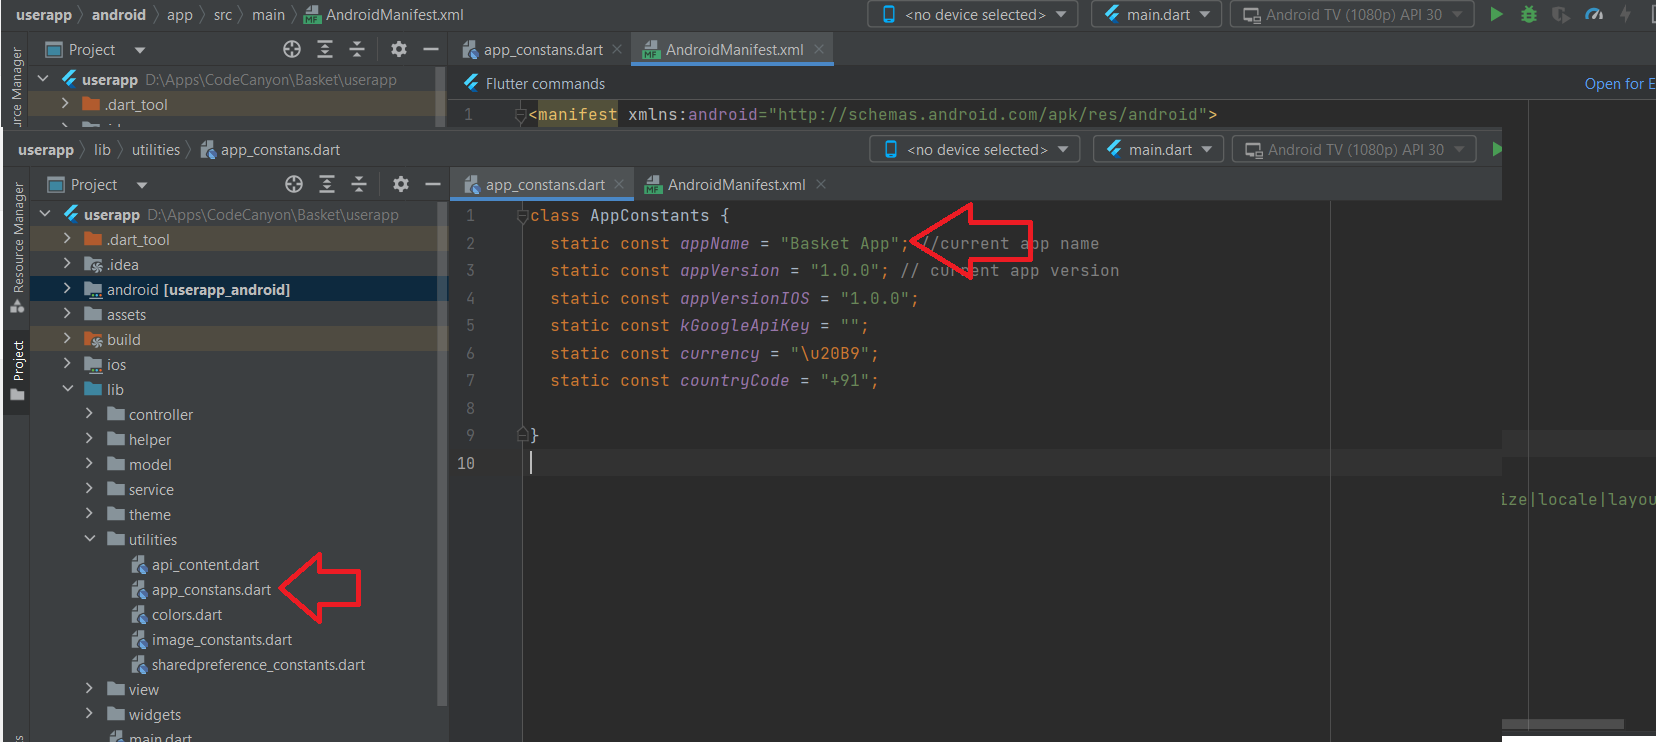
Task: Click the lightning Apply Changes icon
Action: click(x=1626, y=14)
